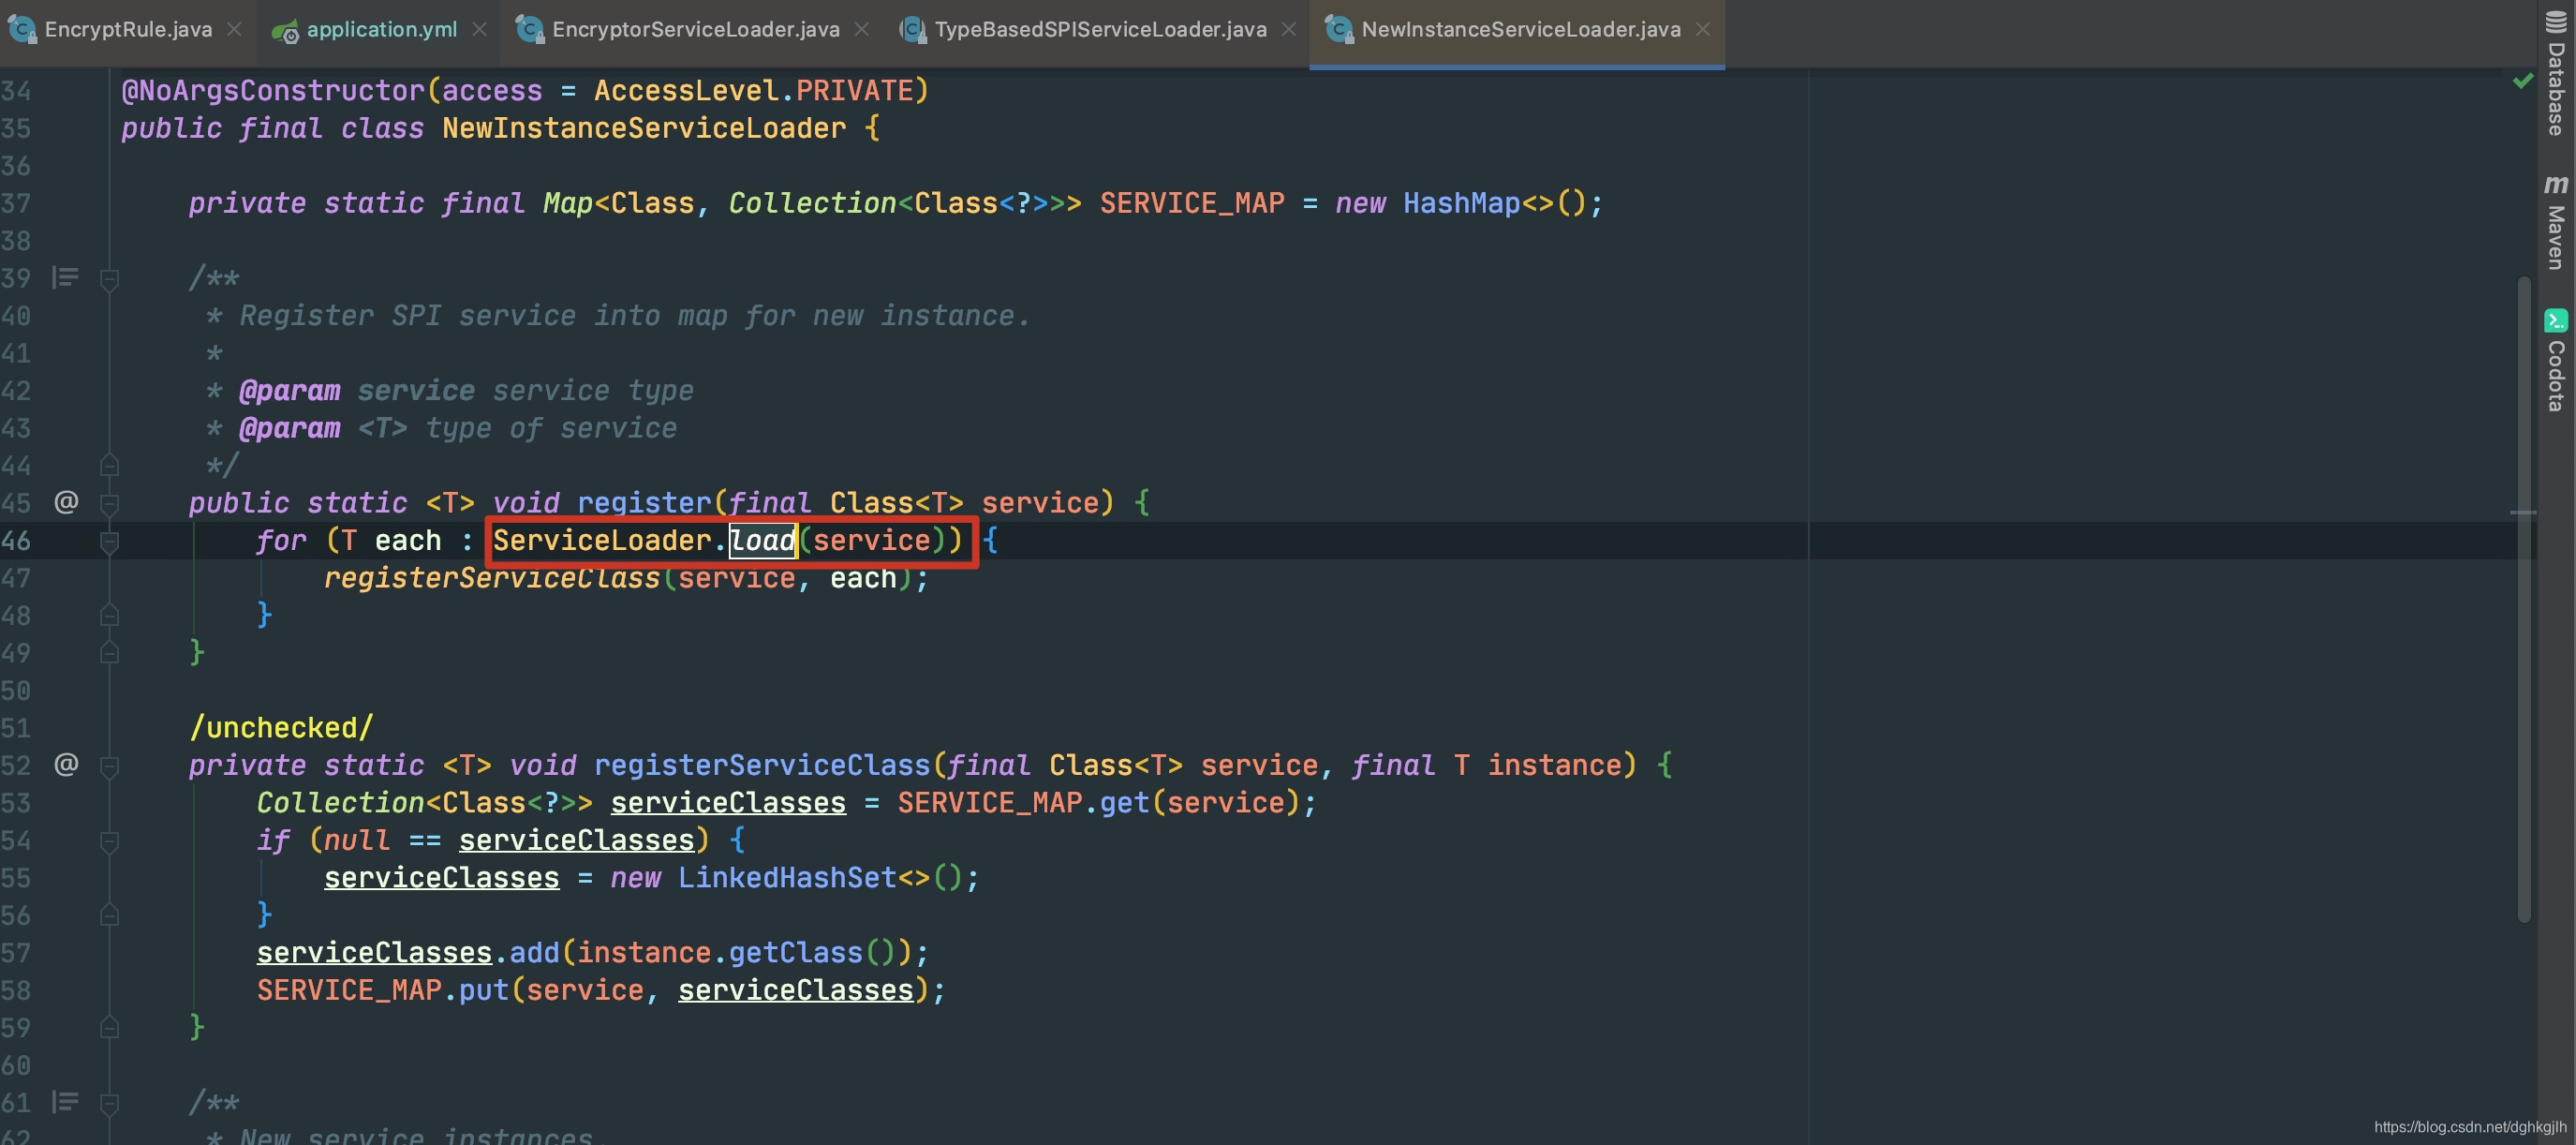Image resolution: width=2576 pixels, height=1145 pixels.
Task: Open the Database tool window
Action: (2556, 75)
